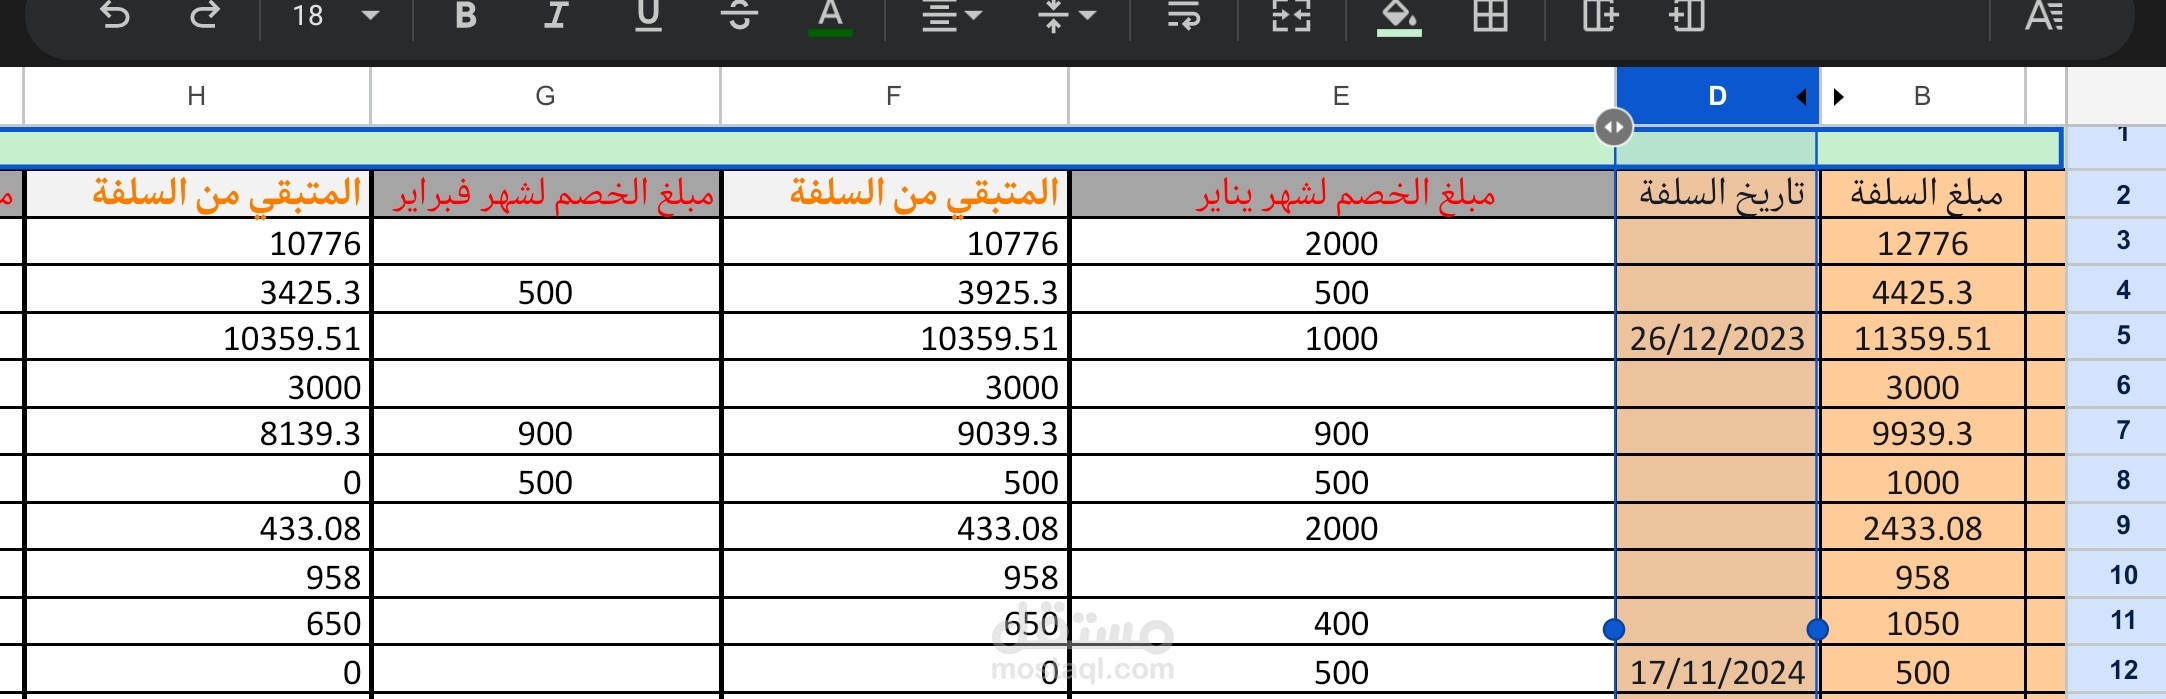Select cell with value 2433.08

pos(1922,528)
